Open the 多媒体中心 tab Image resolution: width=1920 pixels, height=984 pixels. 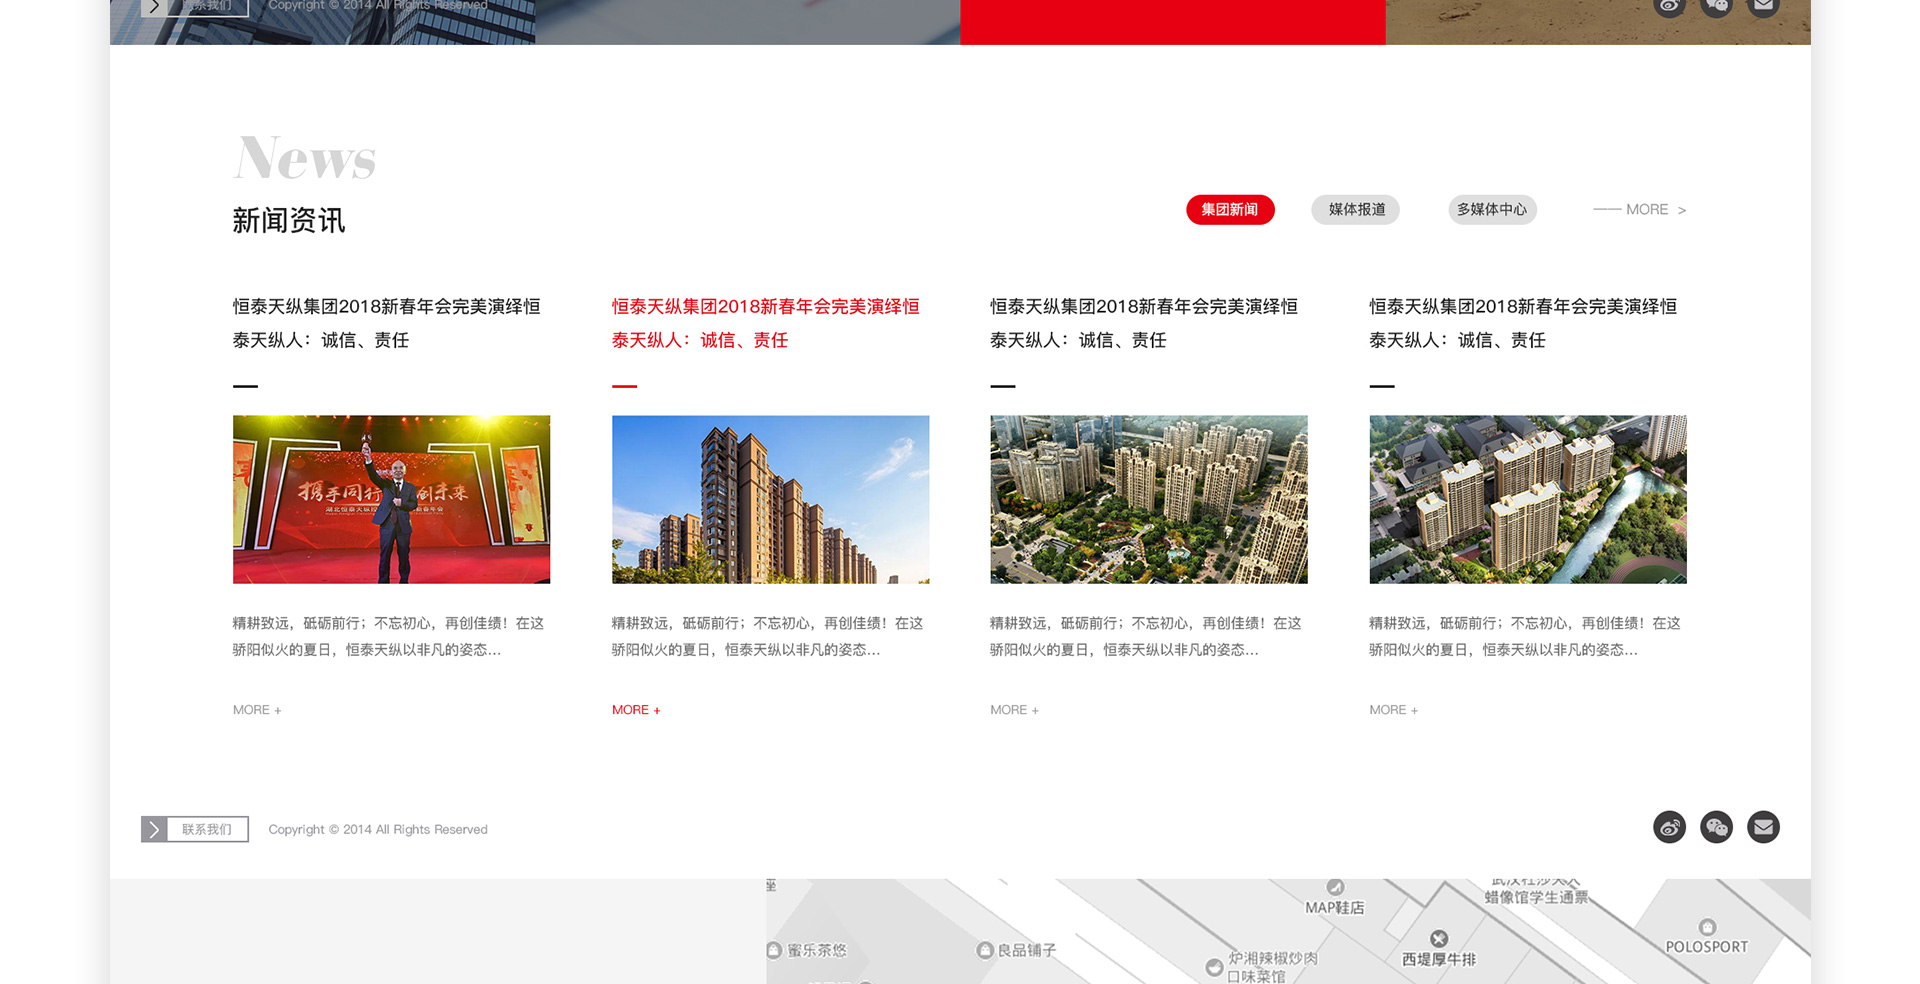tap(1492, 210)
